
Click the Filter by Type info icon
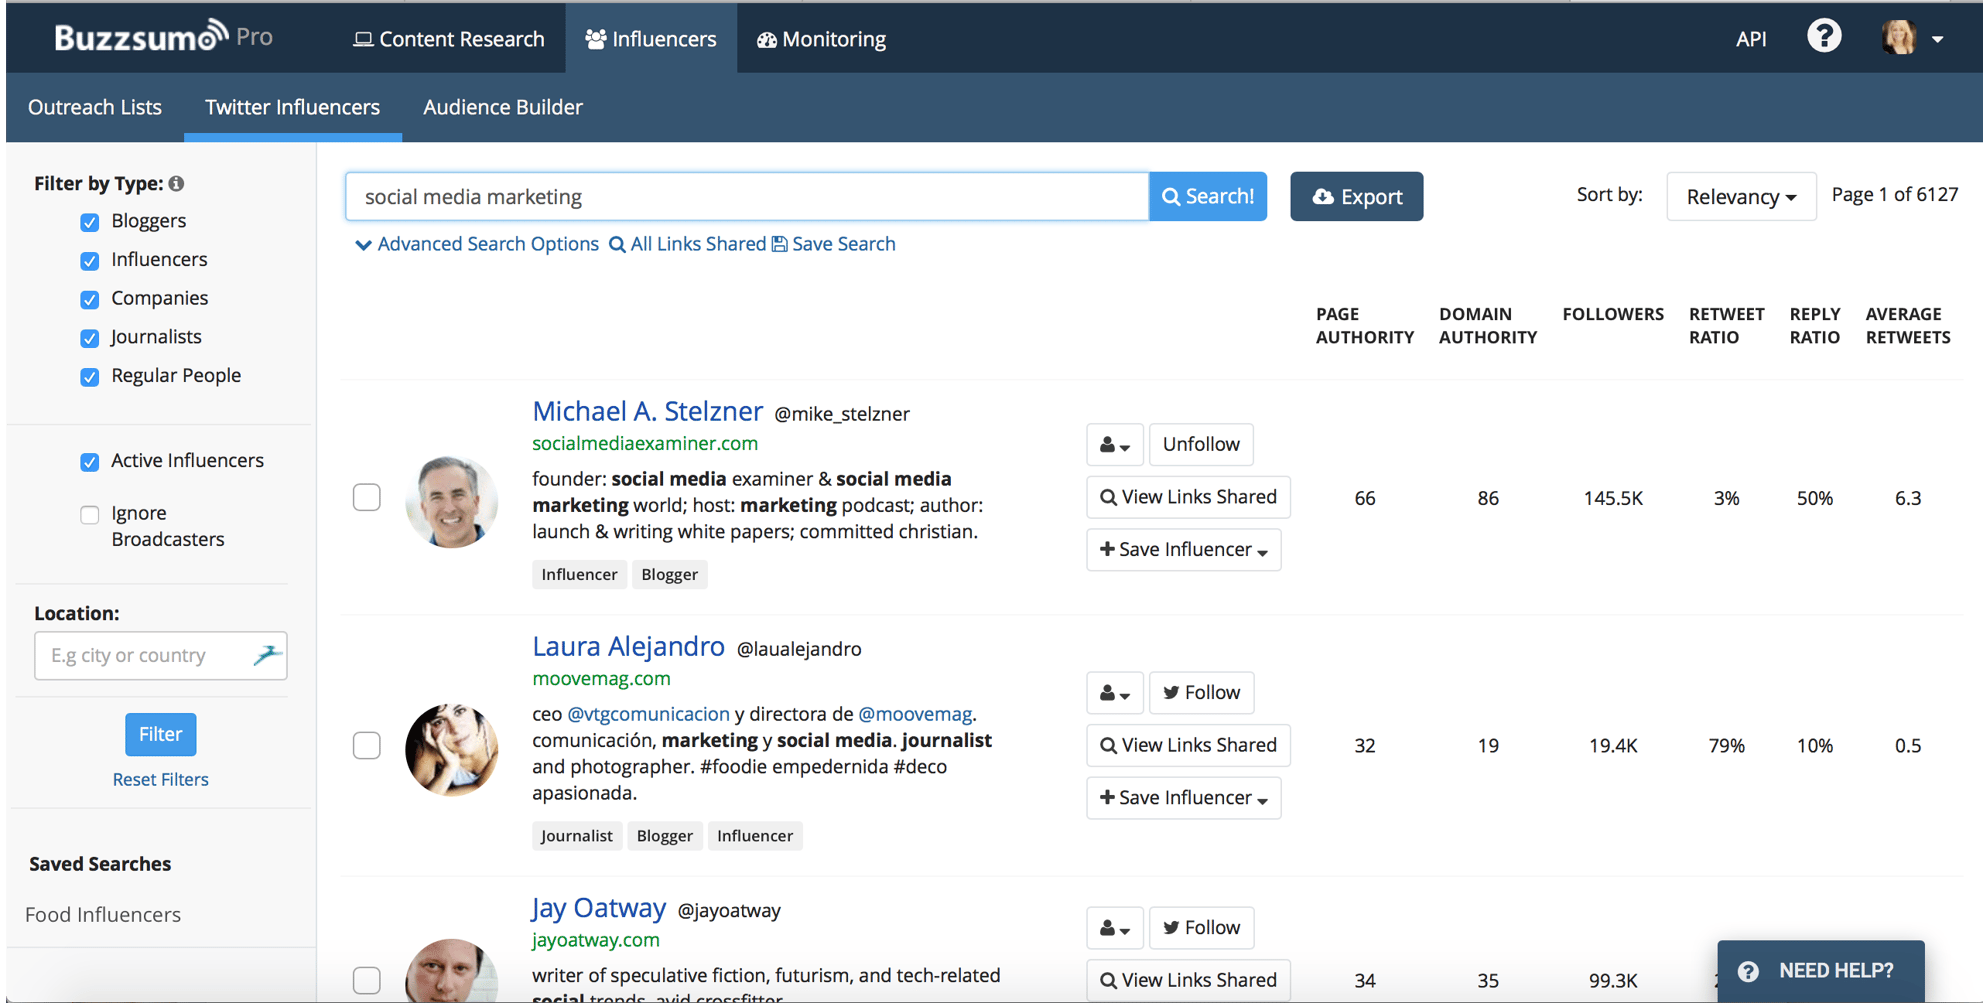tap(176, 184)
